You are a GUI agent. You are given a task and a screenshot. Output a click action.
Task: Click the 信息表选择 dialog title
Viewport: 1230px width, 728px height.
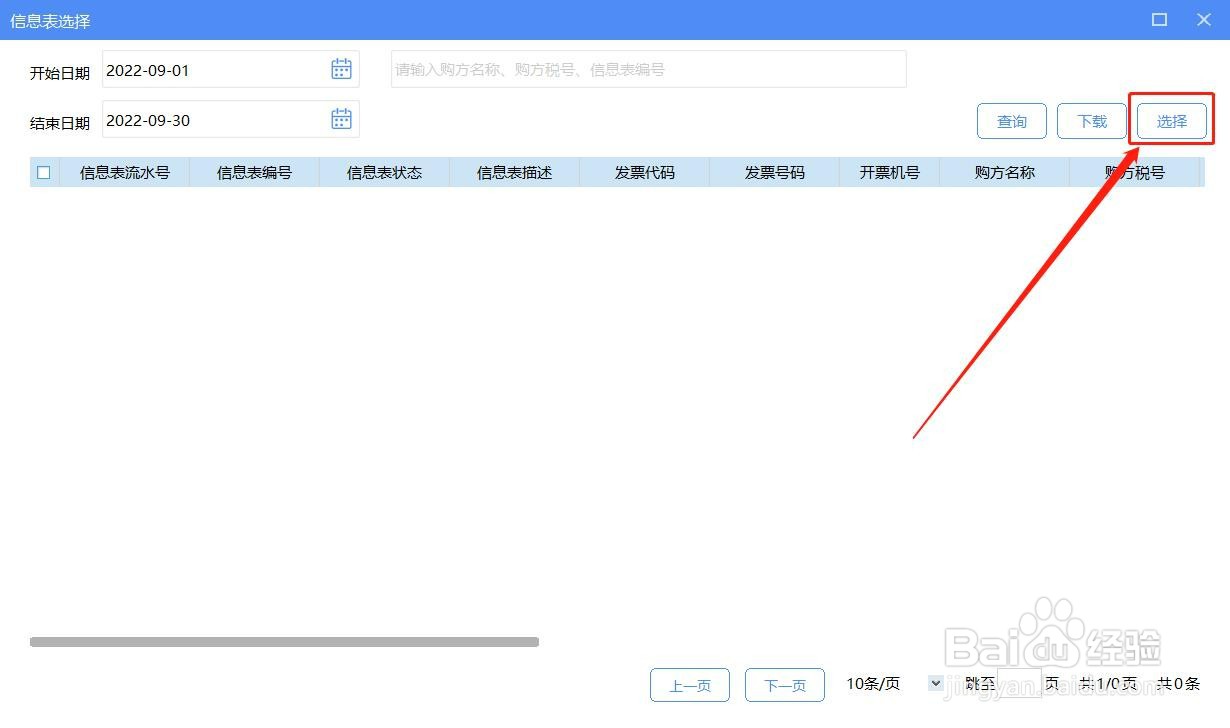pos(50,20)
